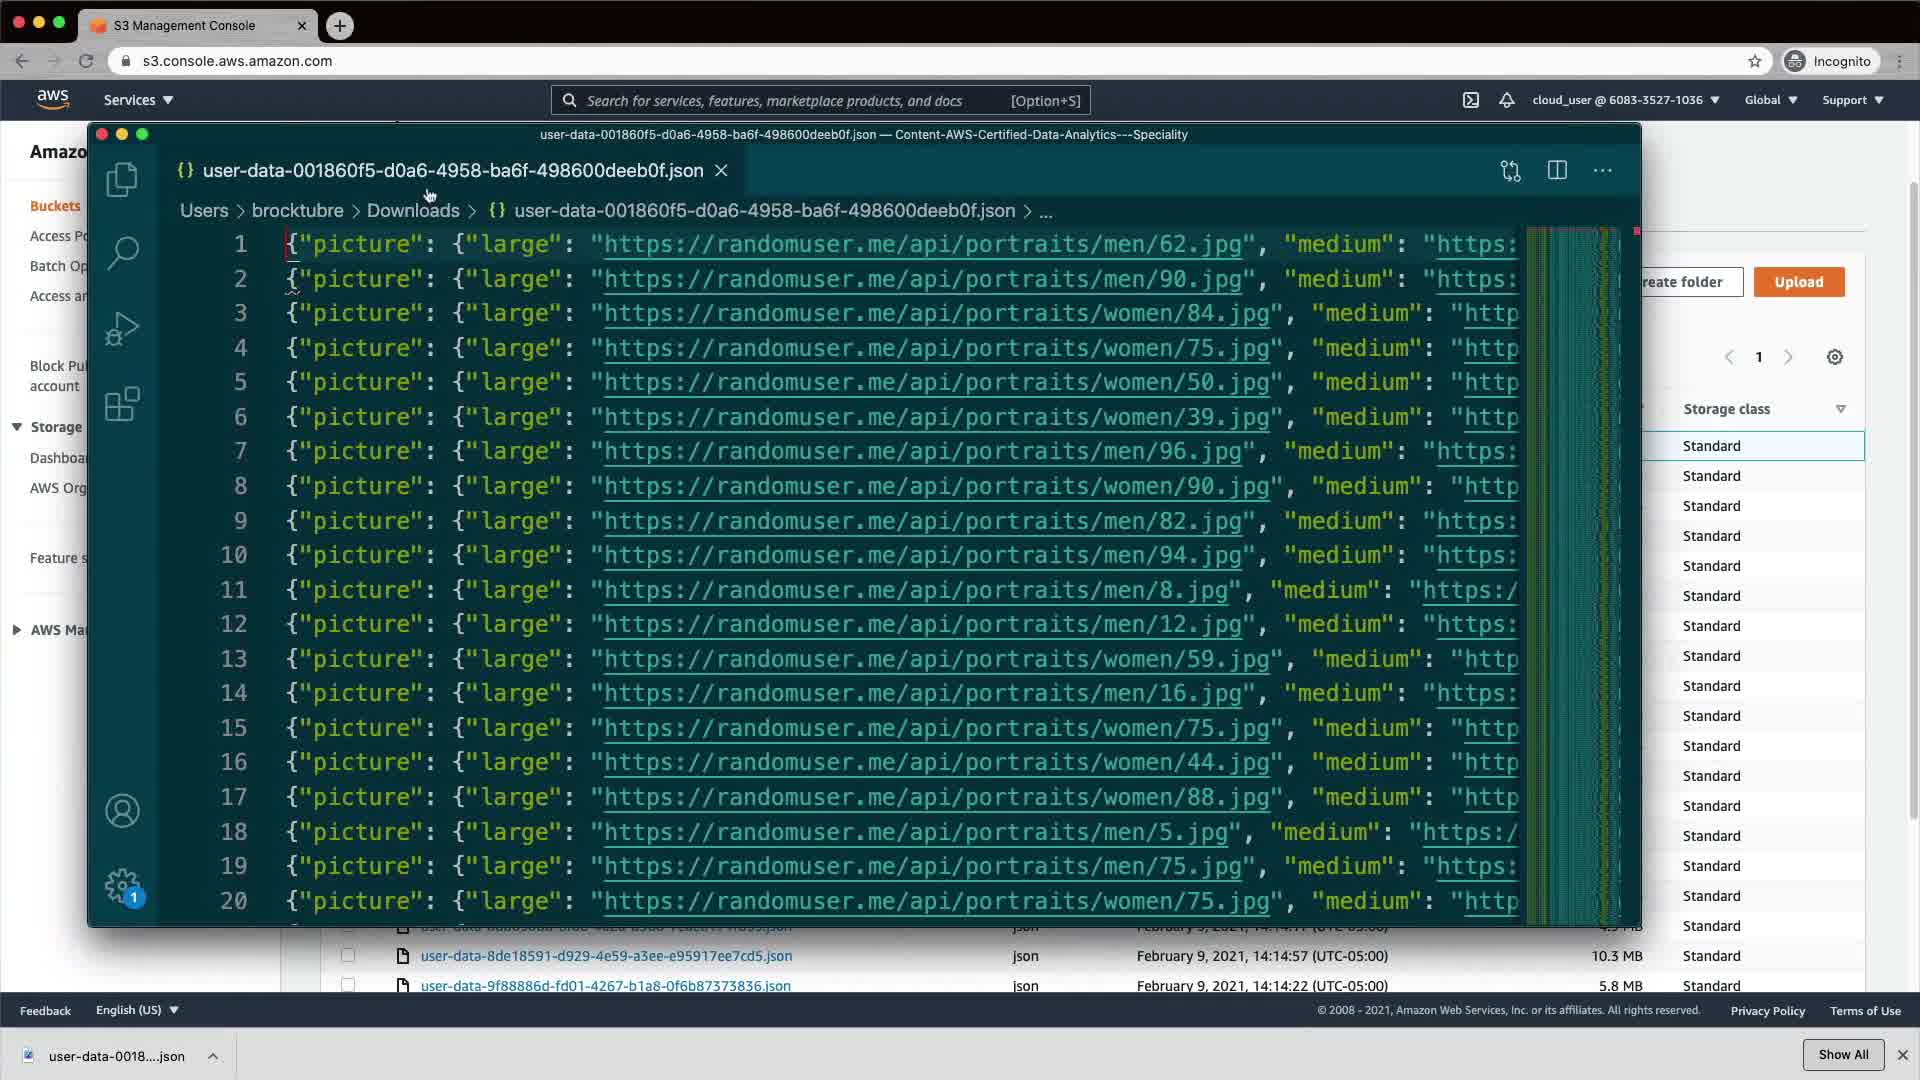Check the box for user-data-9f88886d json file
Image resolution: width=1920 pixels, height=1080 pixels.
(348, 985)
